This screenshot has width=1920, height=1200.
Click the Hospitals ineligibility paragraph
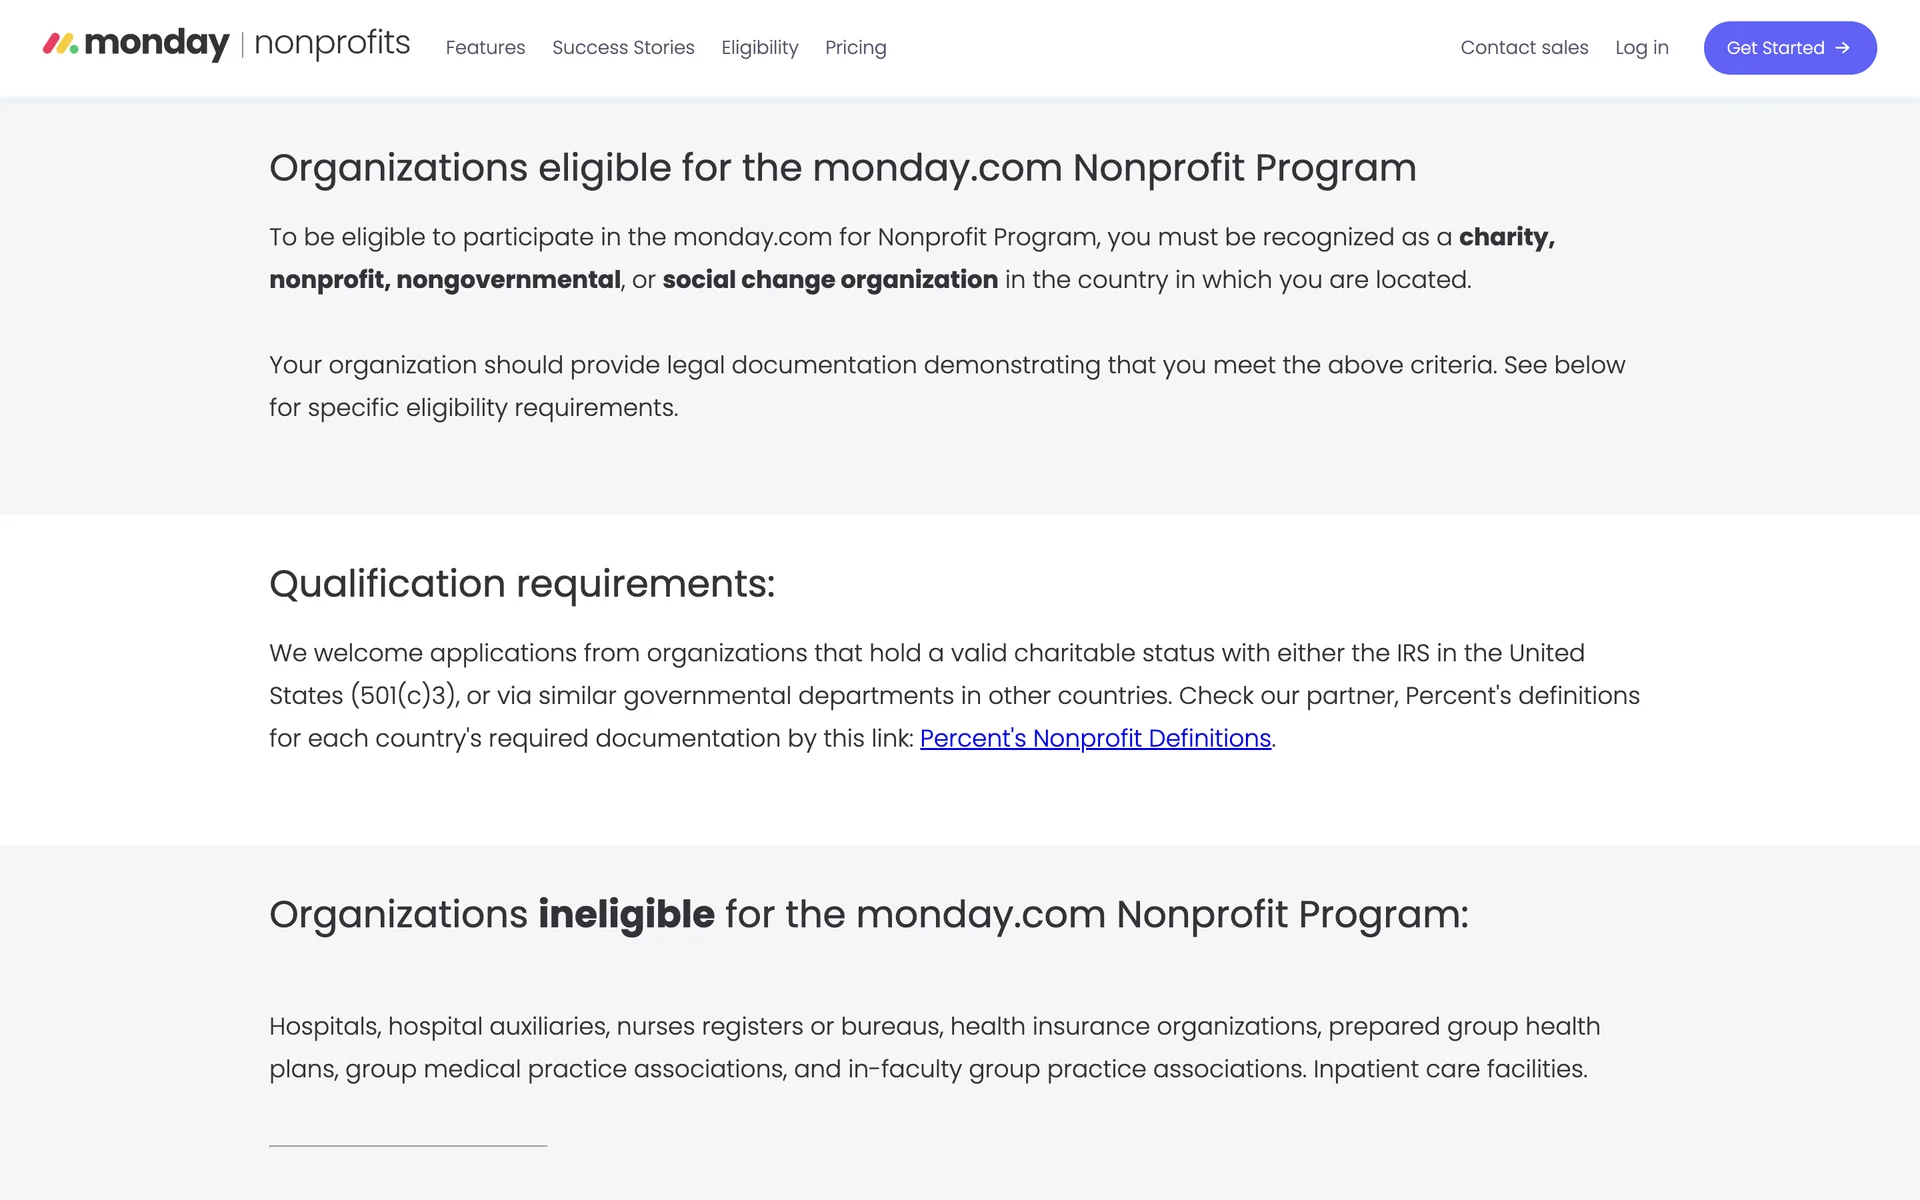tap(934, 1048)
